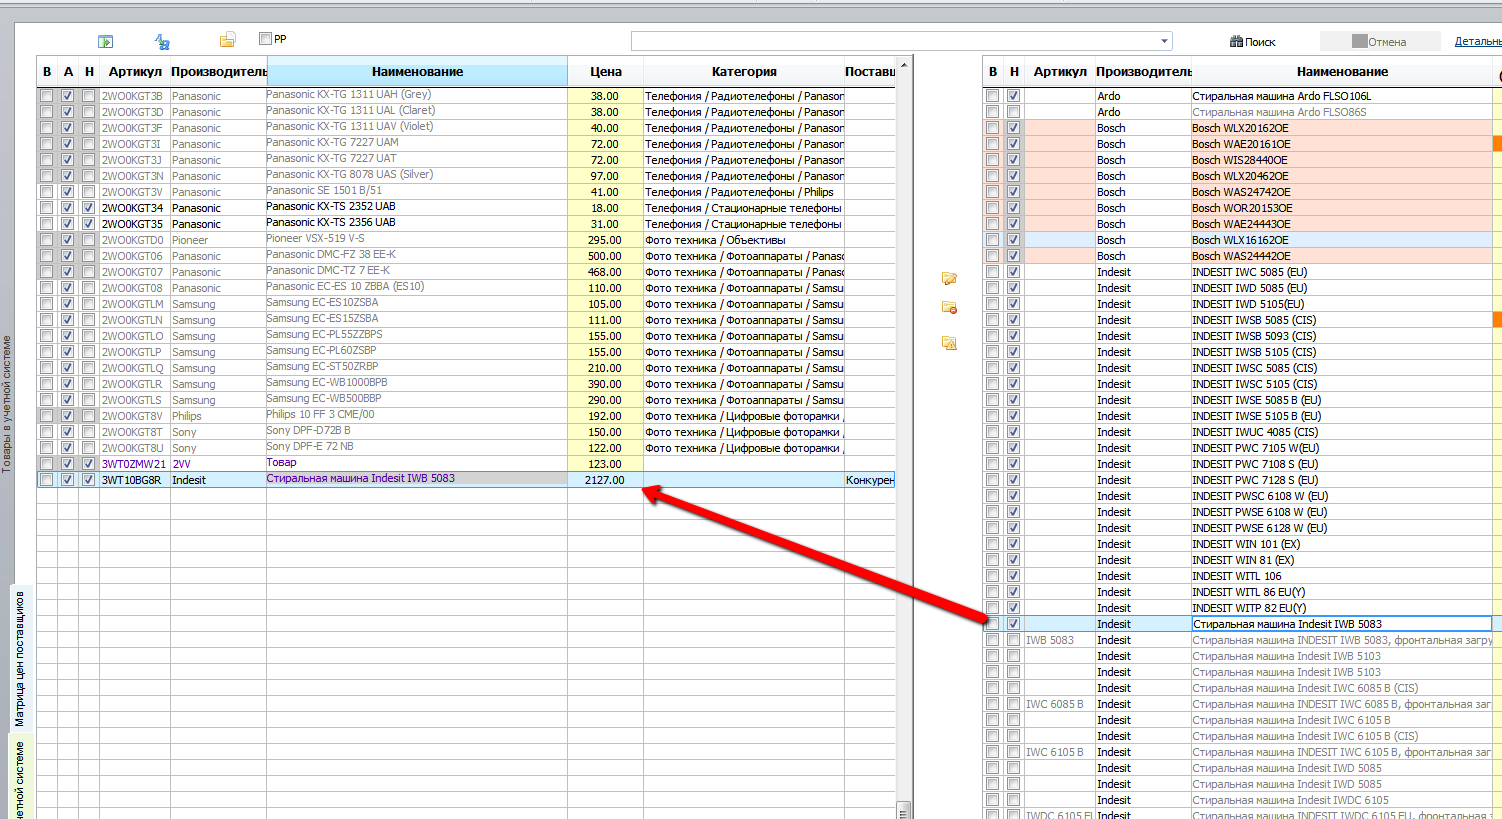Click the Отмена cancel button
1502x819 pixels.
[1379, 42]
